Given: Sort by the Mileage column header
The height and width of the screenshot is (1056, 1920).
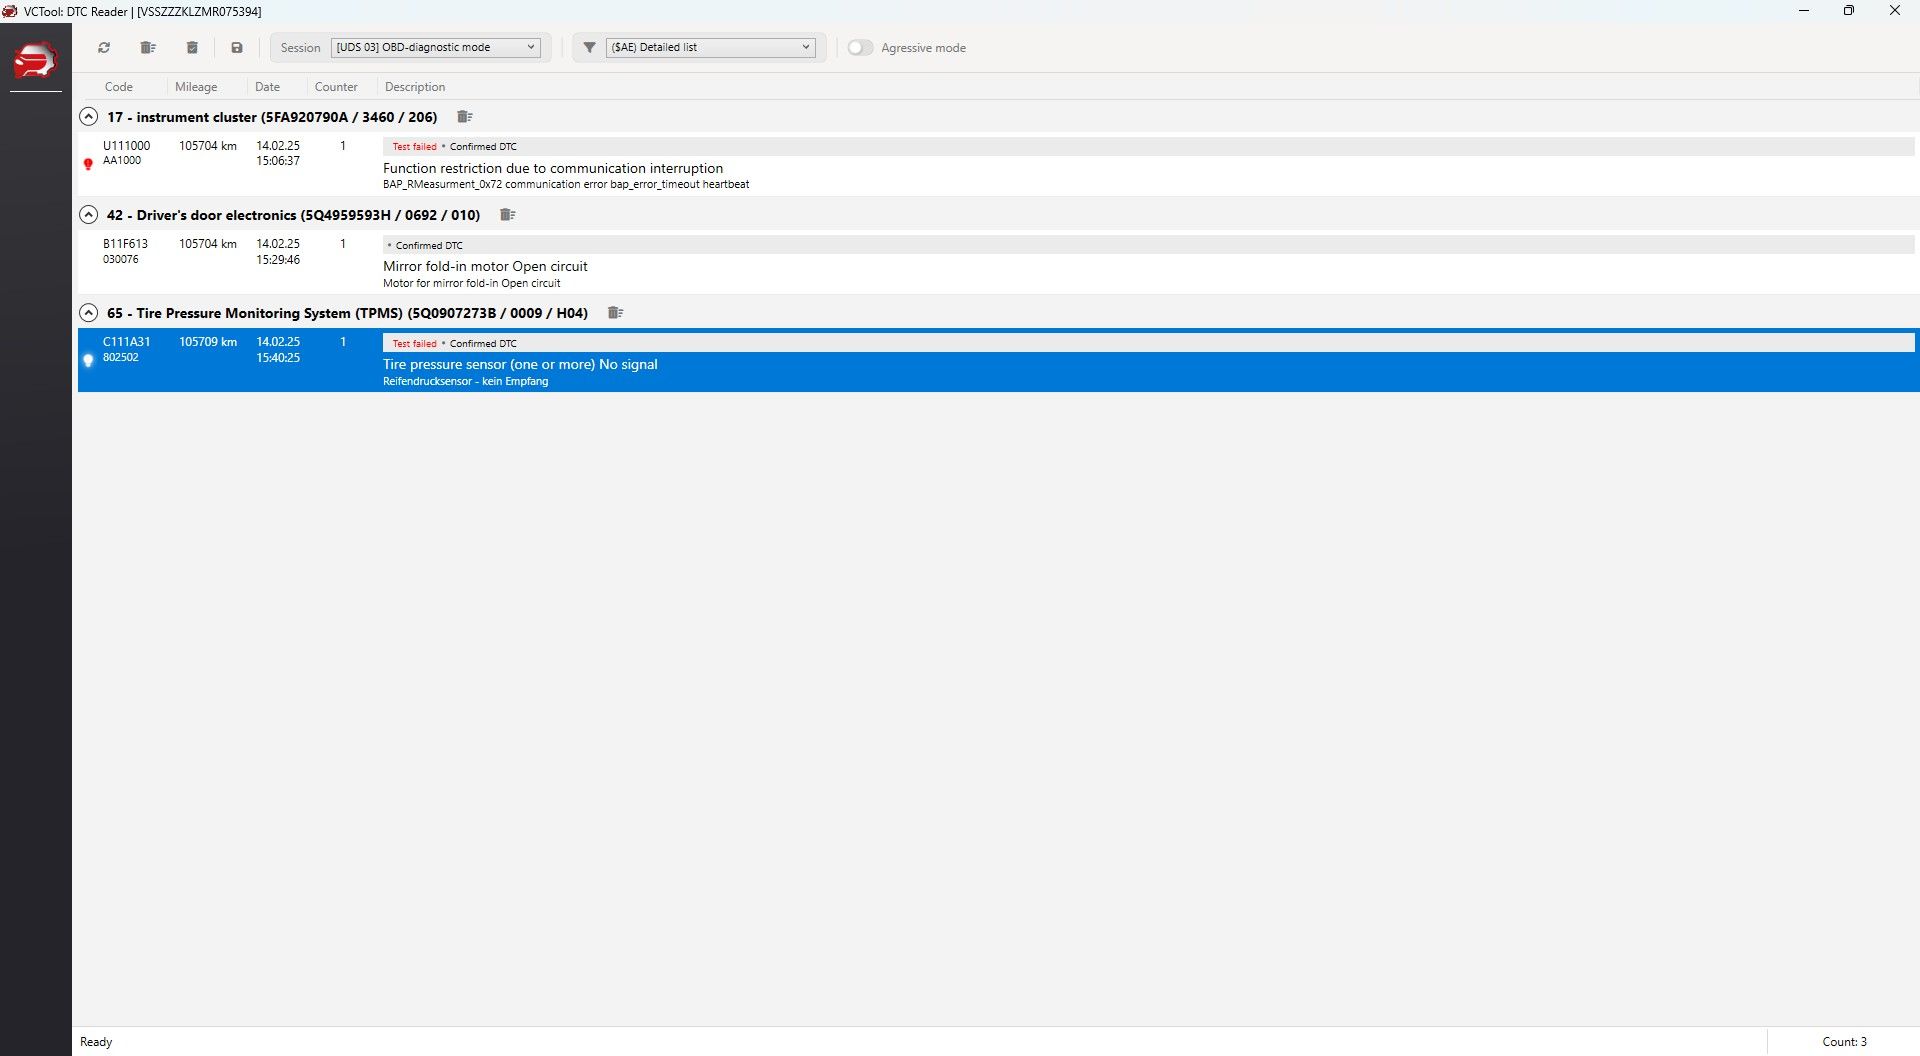Looking at the screenshot, I should click(196, 87).
